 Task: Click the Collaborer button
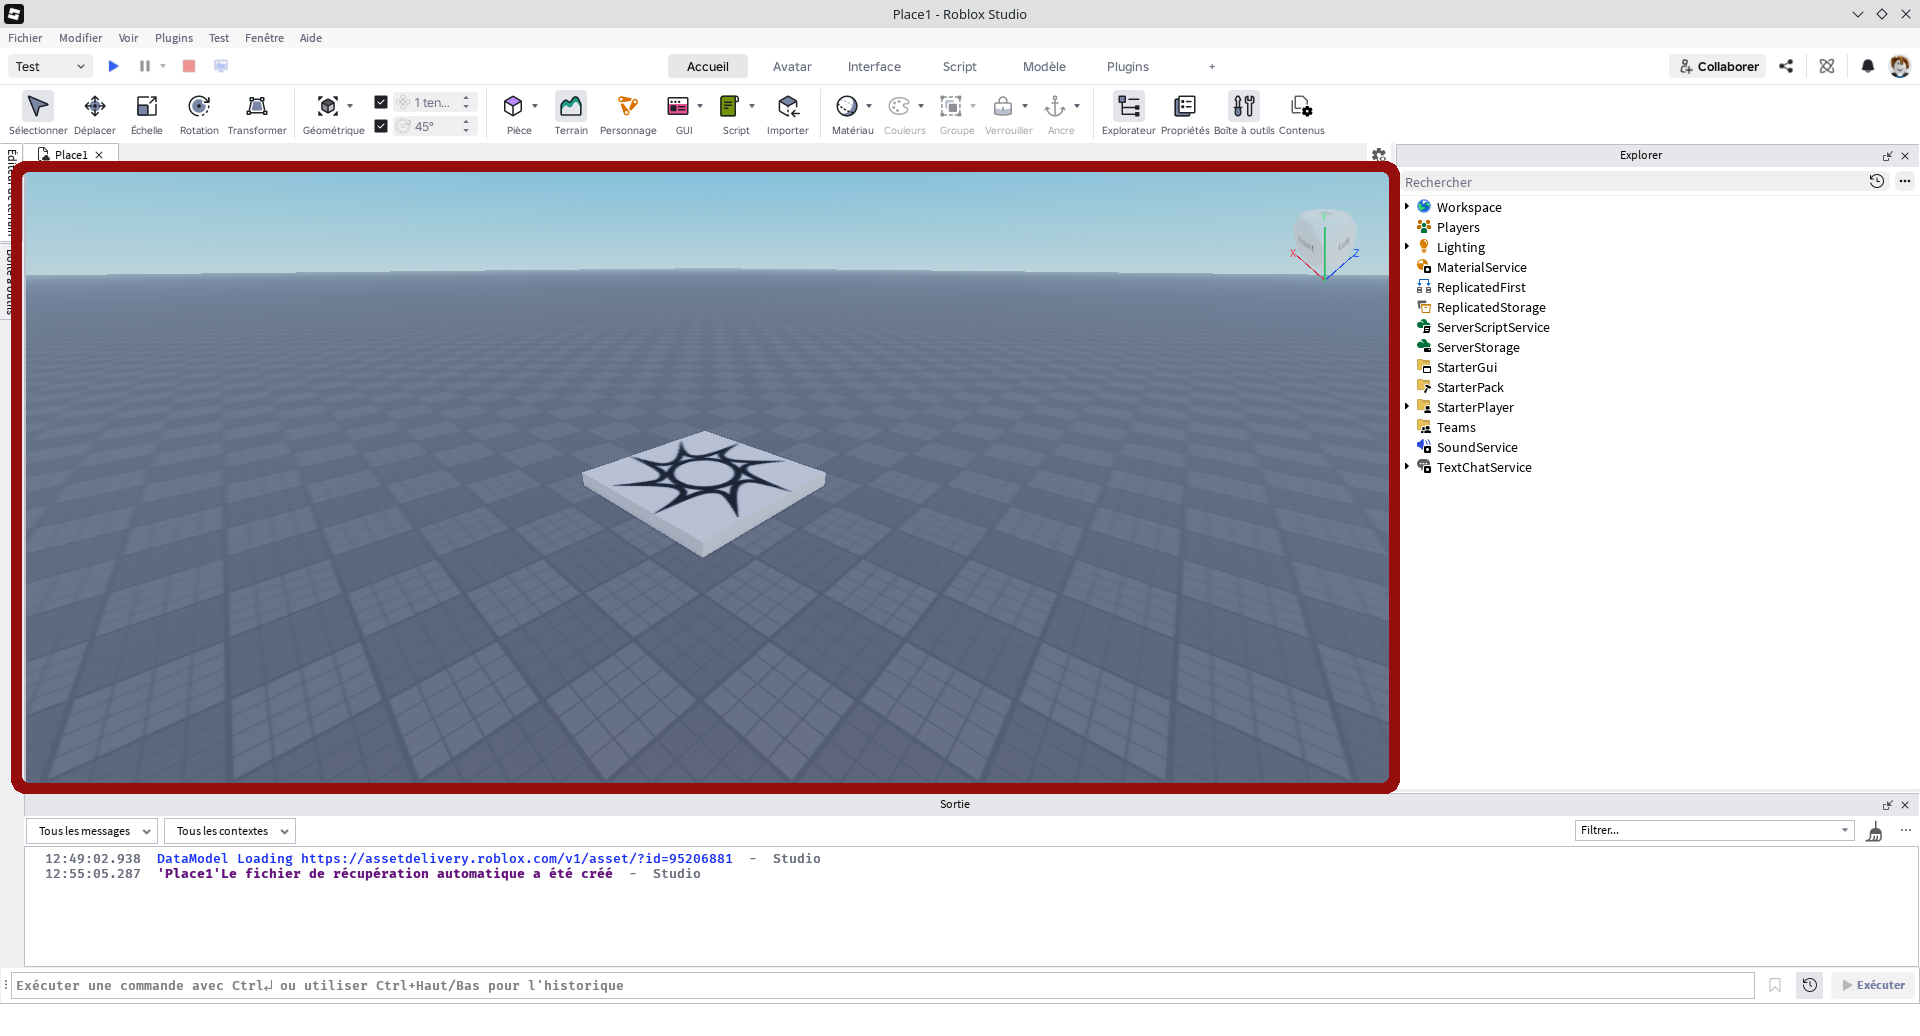point(1718,67)
